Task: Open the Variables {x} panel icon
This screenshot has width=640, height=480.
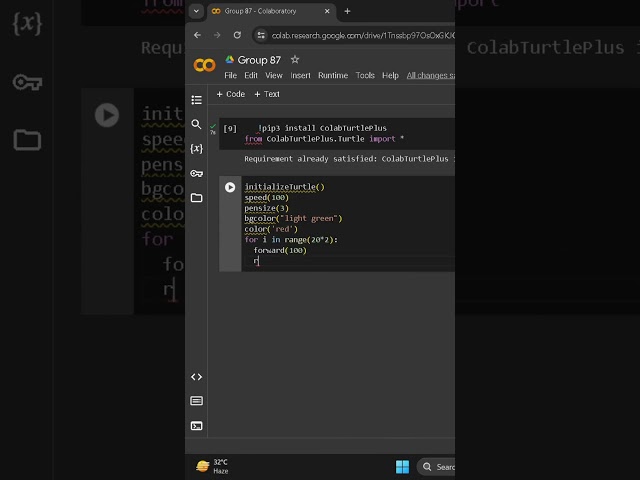Action: [x=196, y=149]
